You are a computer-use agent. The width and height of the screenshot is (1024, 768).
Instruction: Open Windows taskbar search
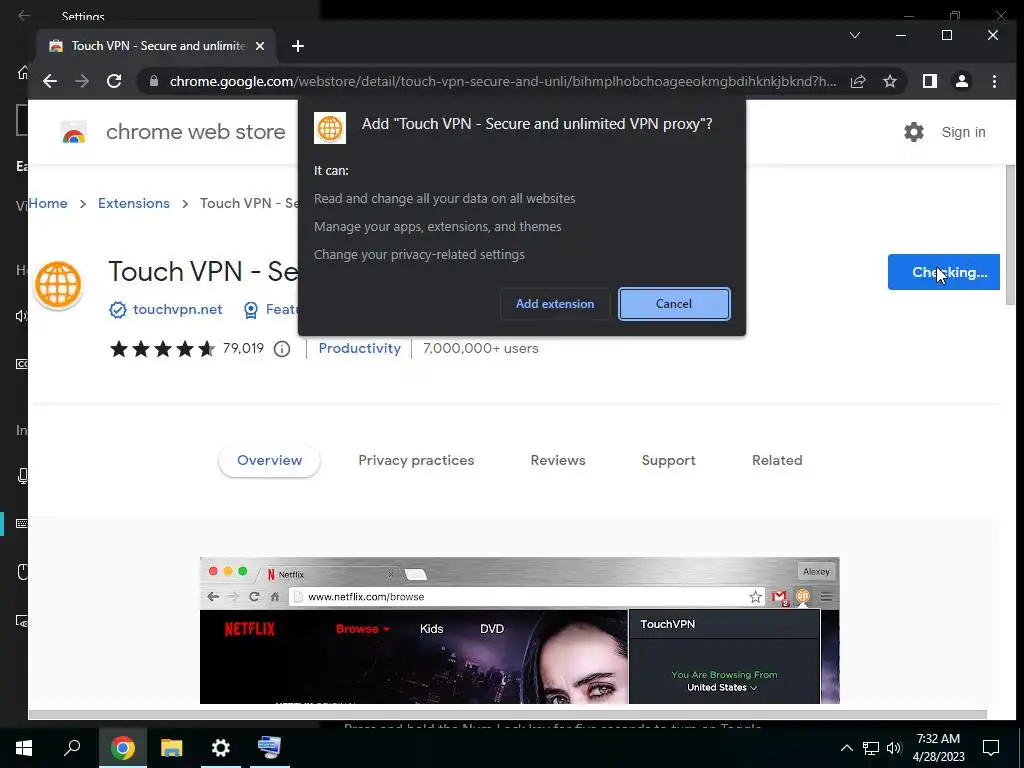point(72,747)
